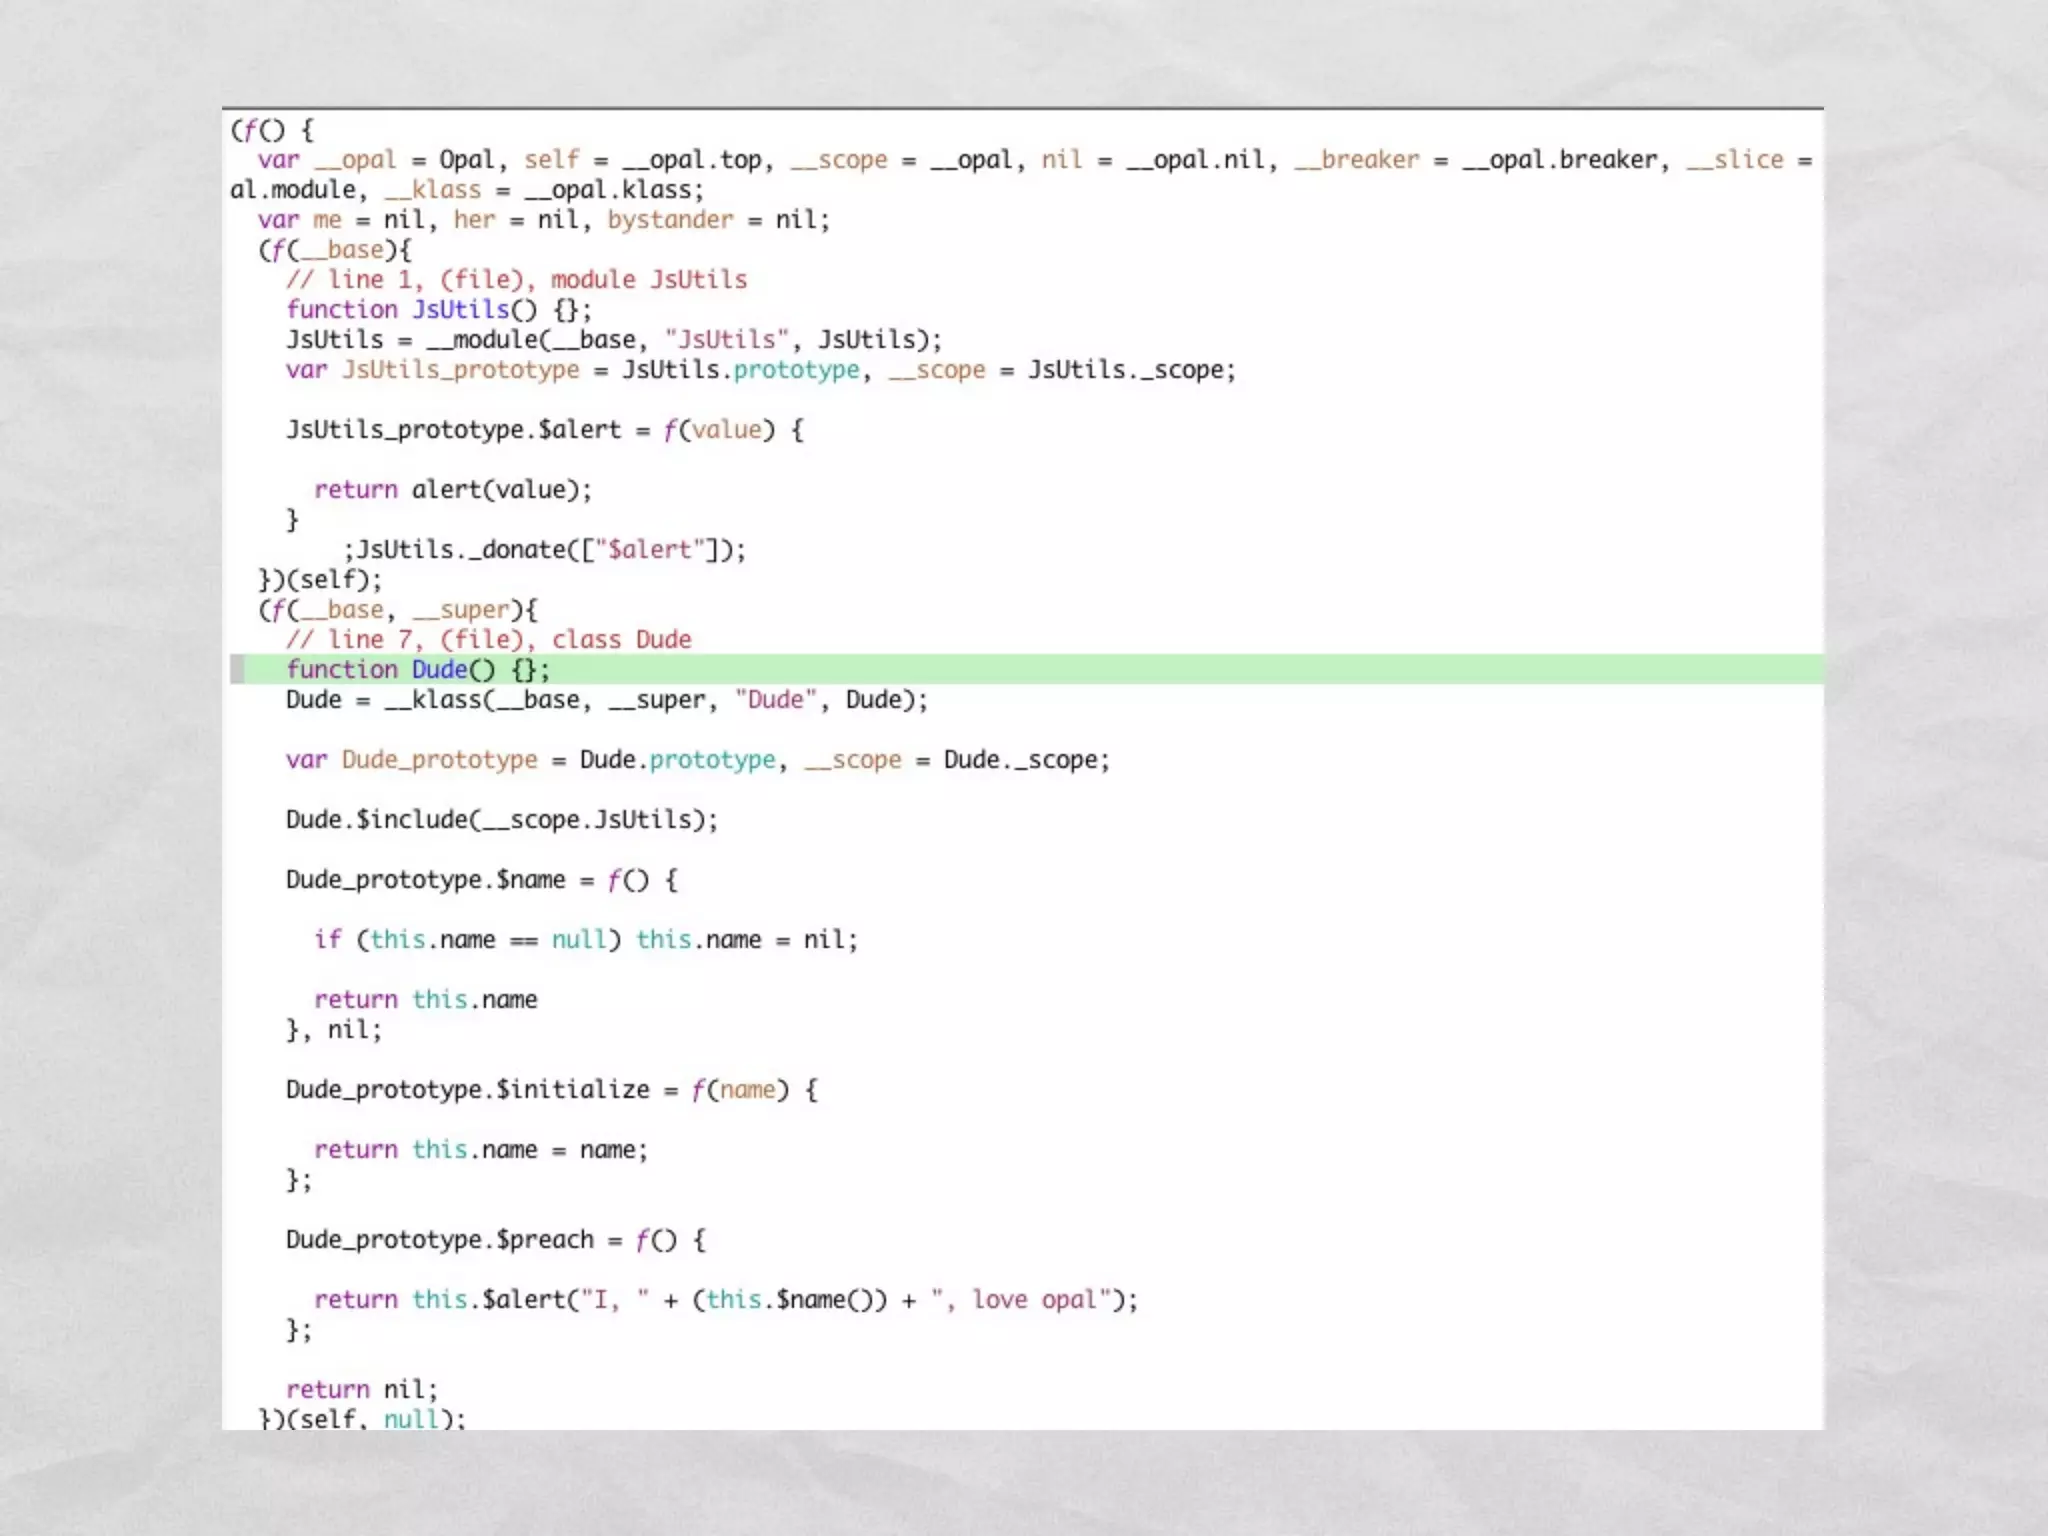The width and height of the screenshot is (2048, 1536).
Task: Click the line 'return nil;'
Action: pos(362,1390)
